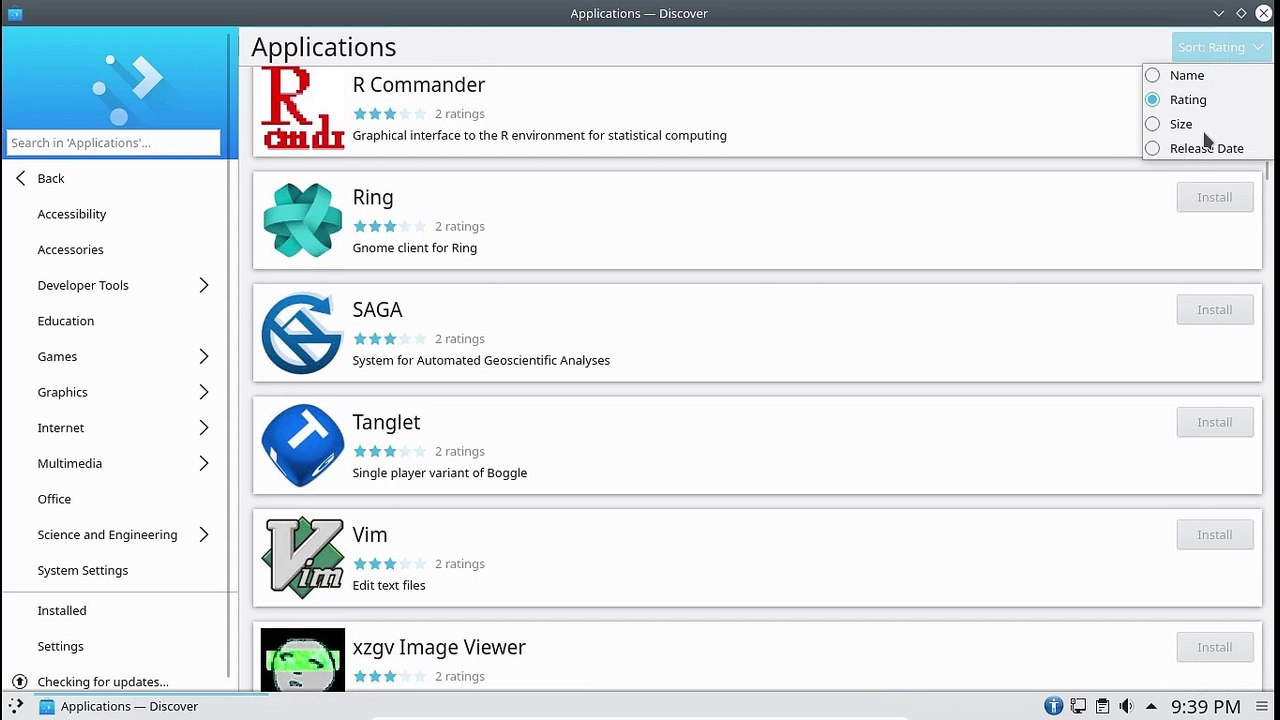Click the star rating of Tanglet
The width and height of the screenshot is (1280, 720).
390,451
